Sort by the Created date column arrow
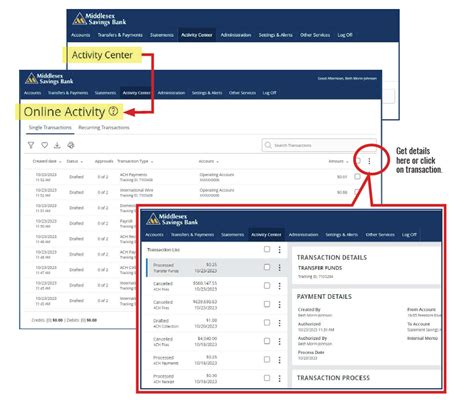Screen dimensions: 474x404 60,162
